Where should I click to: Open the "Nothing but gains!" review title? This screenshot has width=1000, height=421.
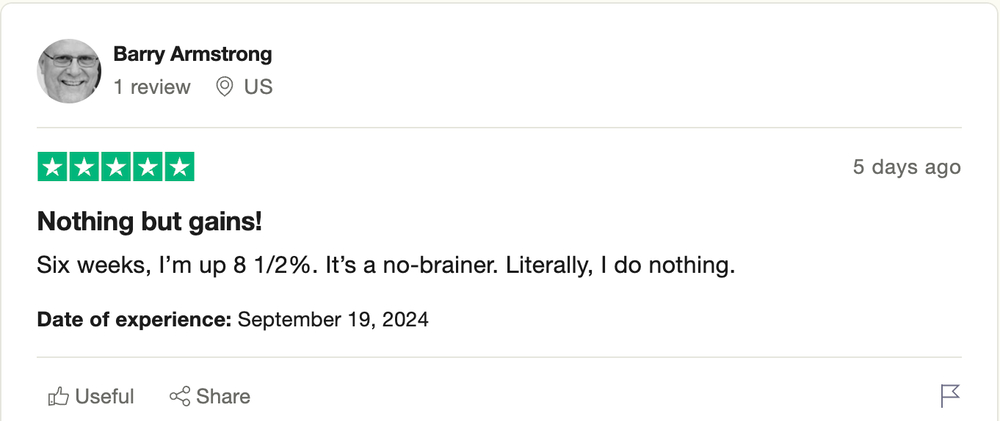coord(150,222)
